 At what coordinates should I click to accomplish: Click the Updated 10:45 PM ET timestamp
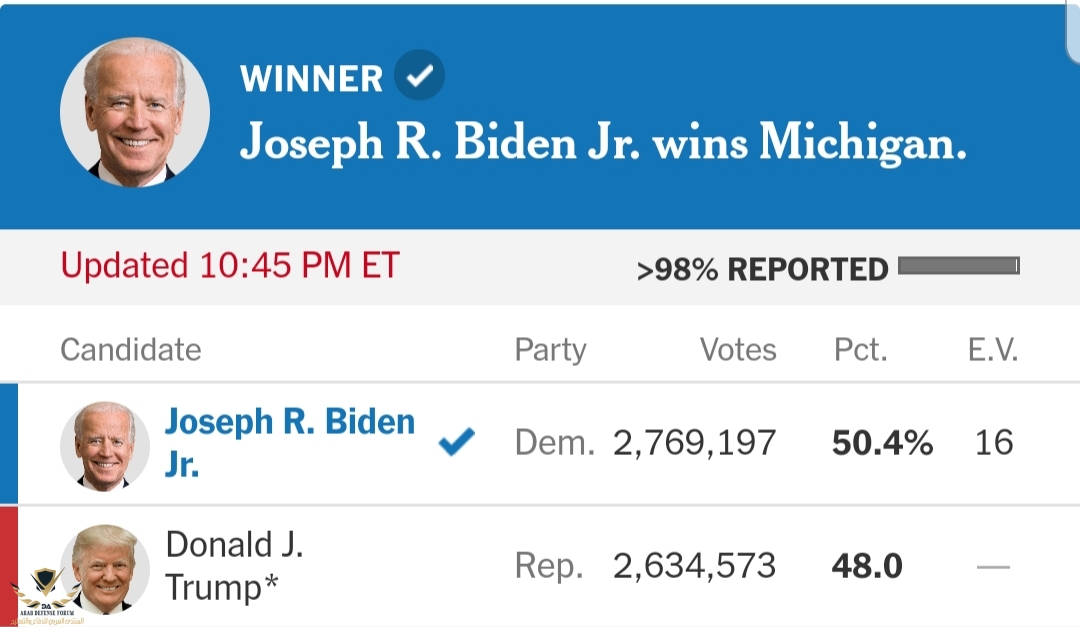point(230,266)
